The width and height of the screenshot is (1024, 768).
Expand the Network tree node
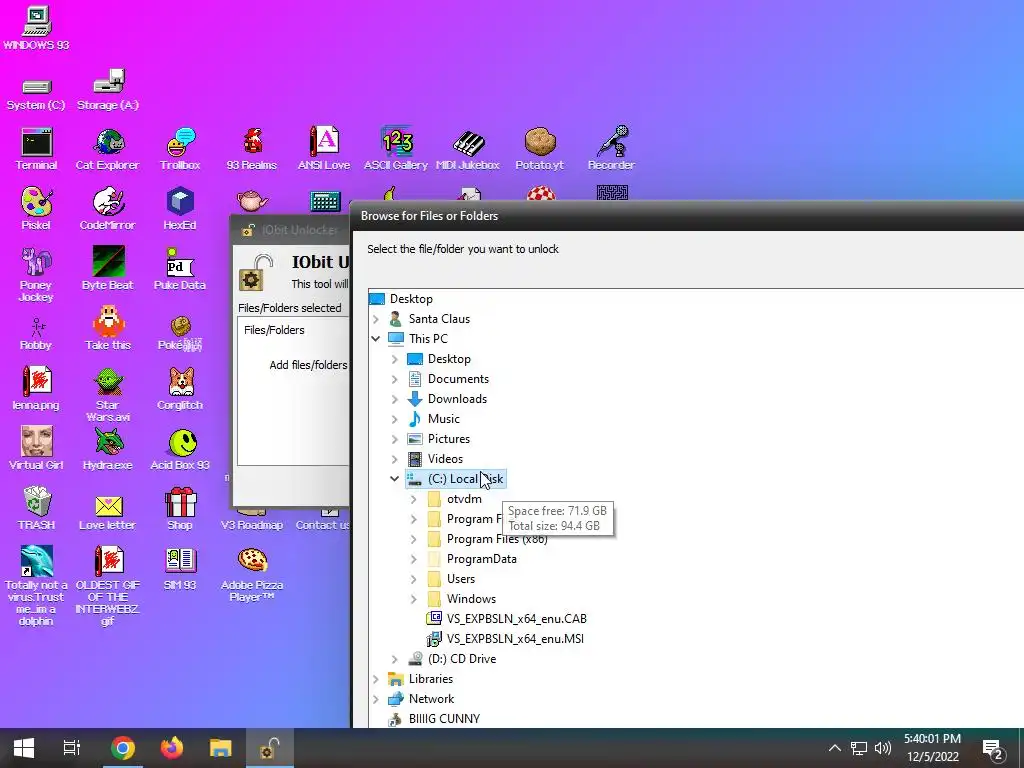(x=376, y=699)
